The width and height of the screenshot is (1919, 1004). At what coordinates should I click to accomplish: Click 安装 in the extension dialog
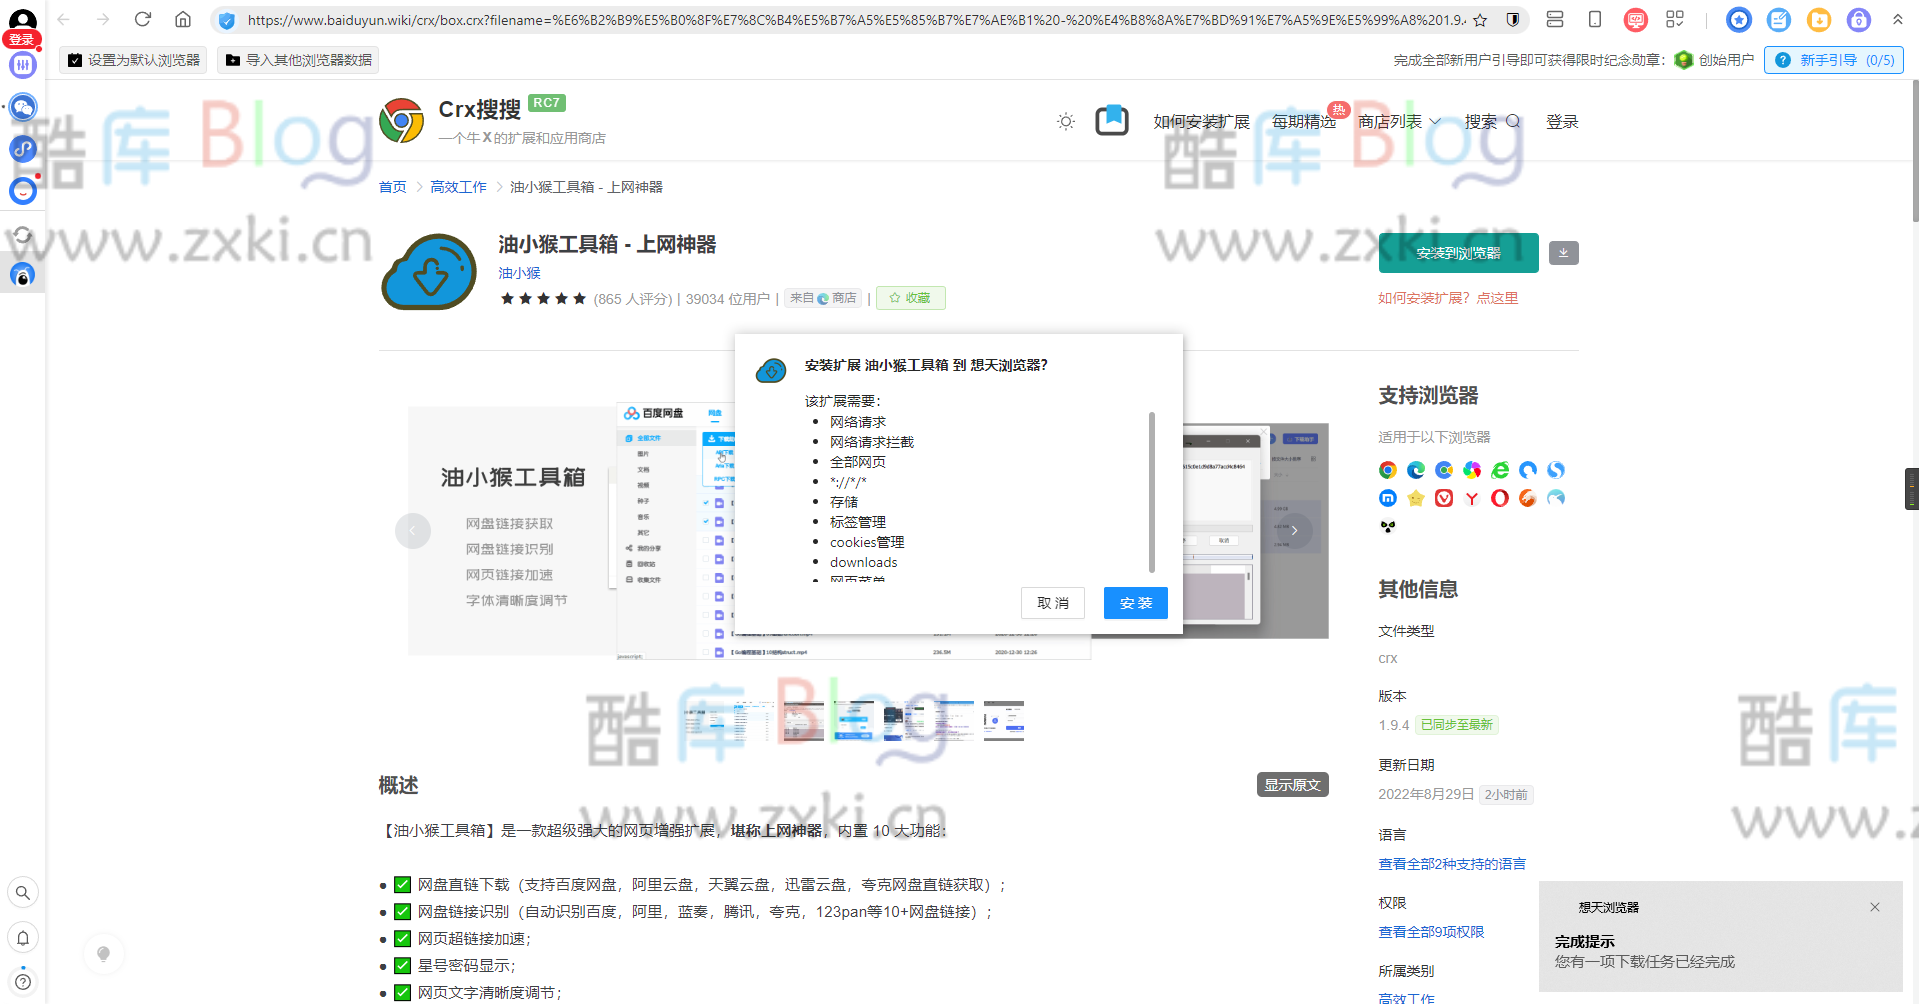1134,602
